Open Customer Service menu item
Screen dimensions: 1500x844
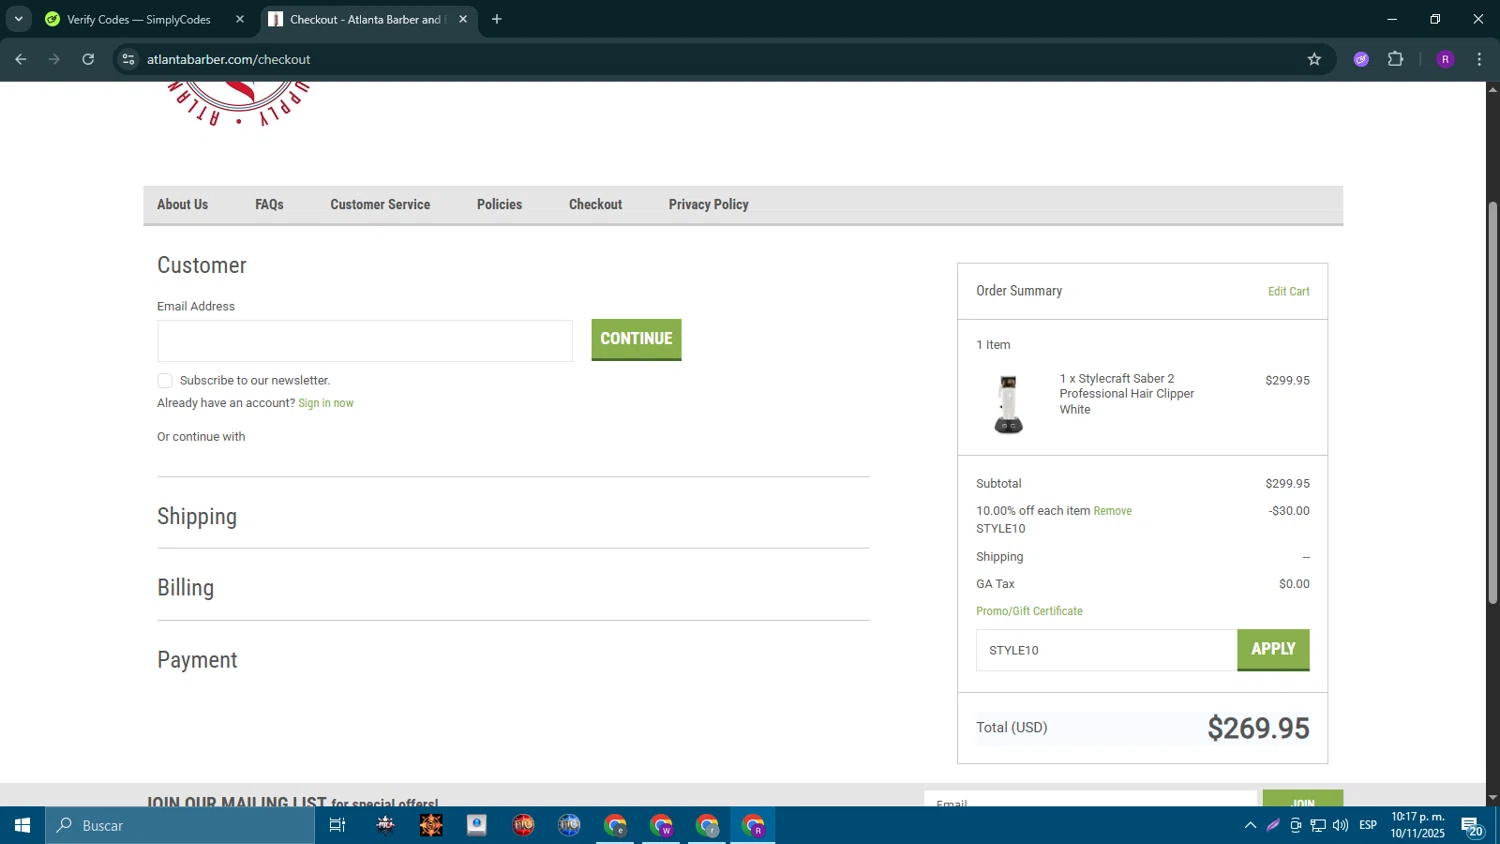point(380,204)
